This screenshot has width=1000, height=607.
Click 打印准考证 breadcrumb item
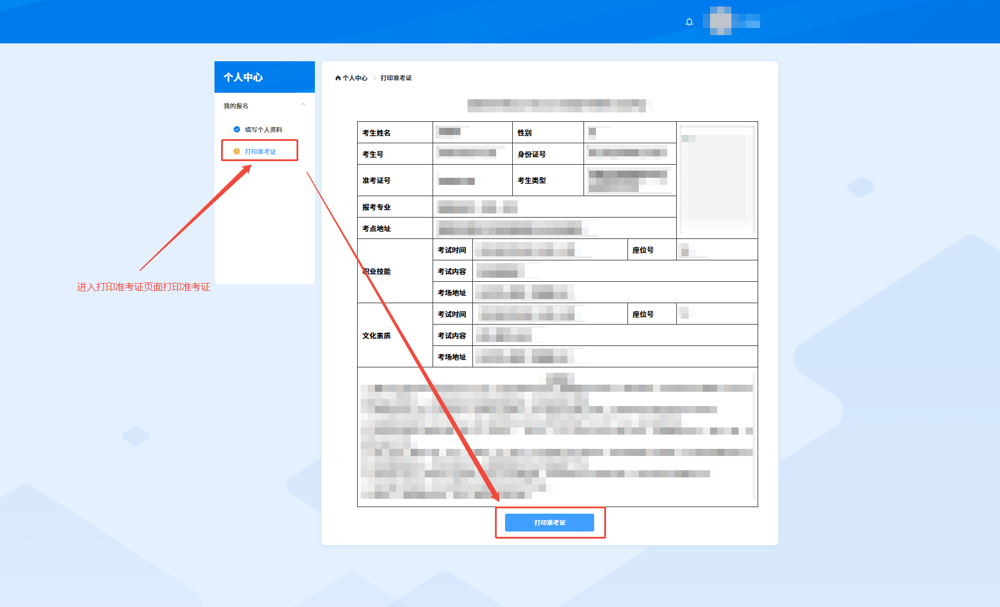[396, 78]
